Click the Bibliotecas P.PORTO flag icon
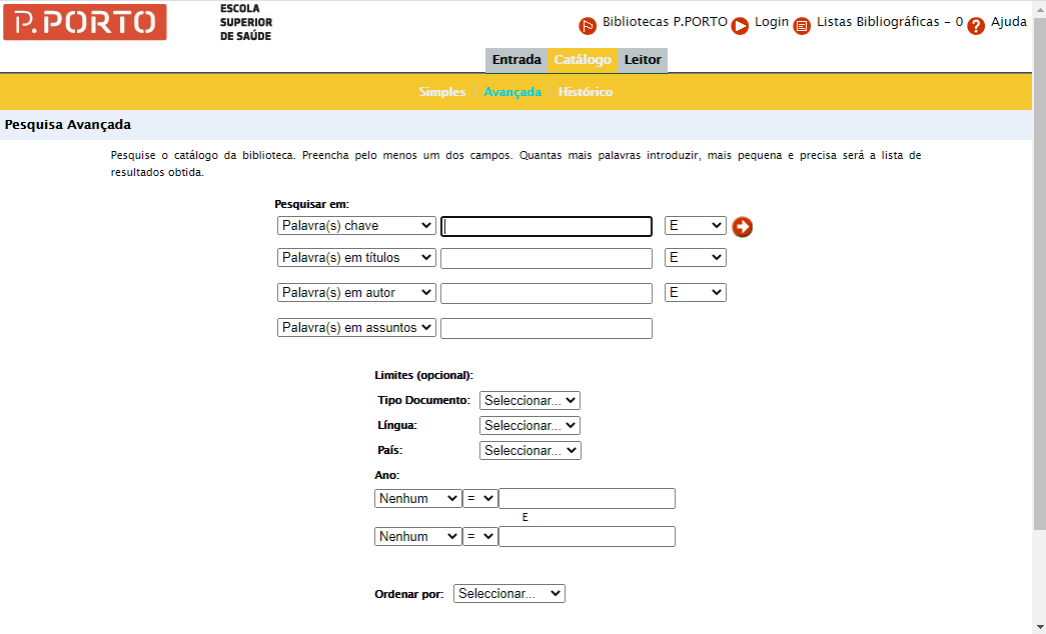The image size is (1046, 634). tap(588, 26)
